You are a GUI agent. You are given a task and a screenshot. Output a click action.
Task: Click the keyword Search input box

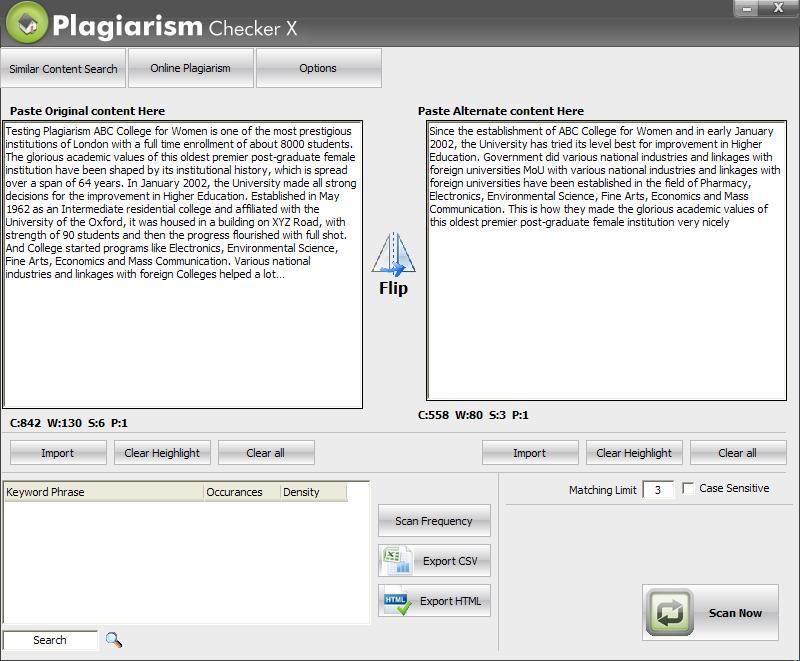click(50, 640)
